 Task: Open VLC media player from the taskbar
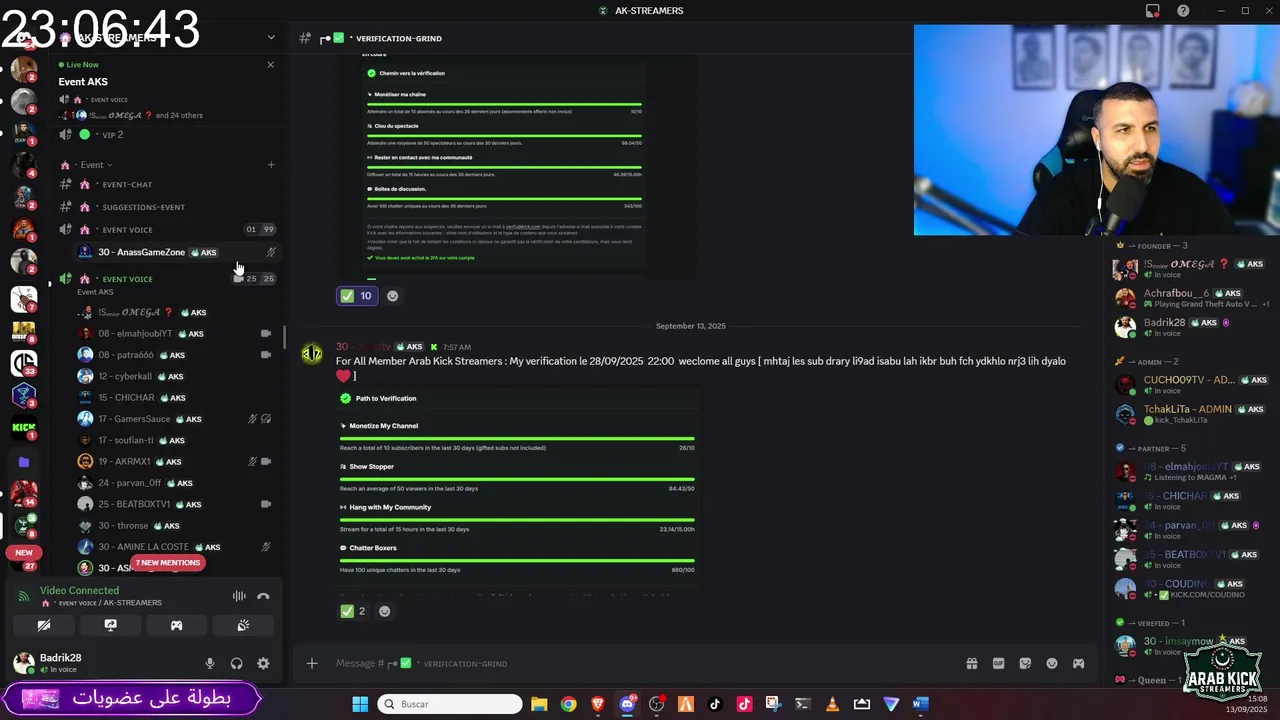(832, 704)
